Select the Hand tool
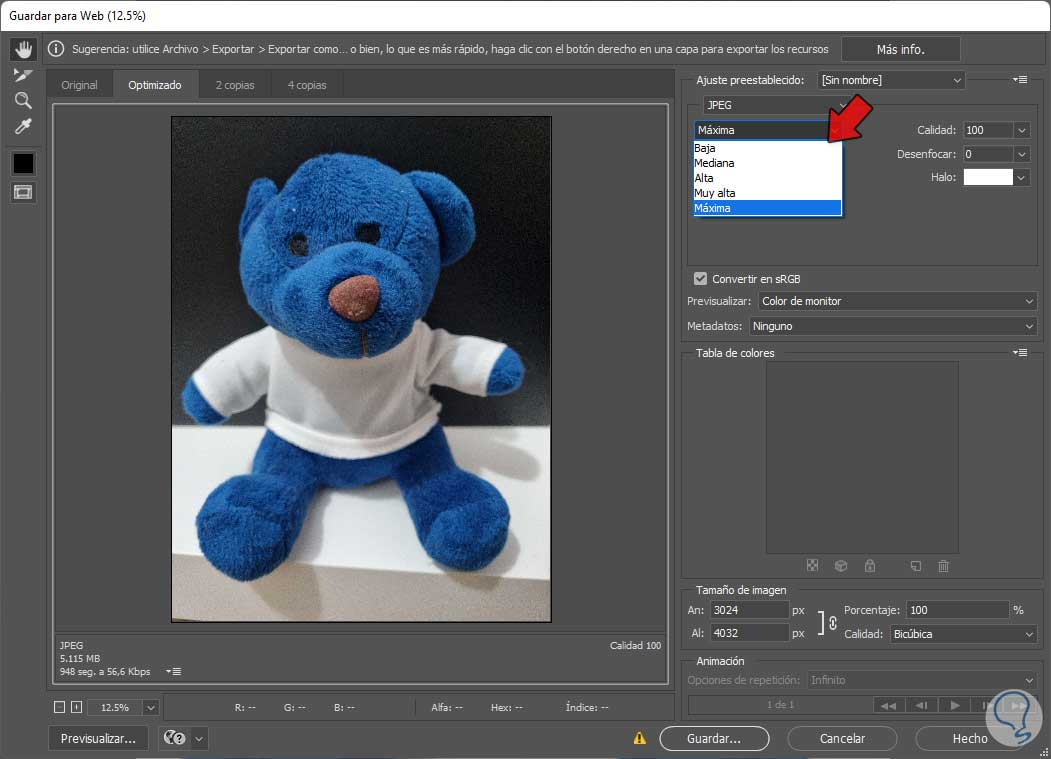Image resolution: width=1051 pixels, height=759 pixels. [23, 49]
